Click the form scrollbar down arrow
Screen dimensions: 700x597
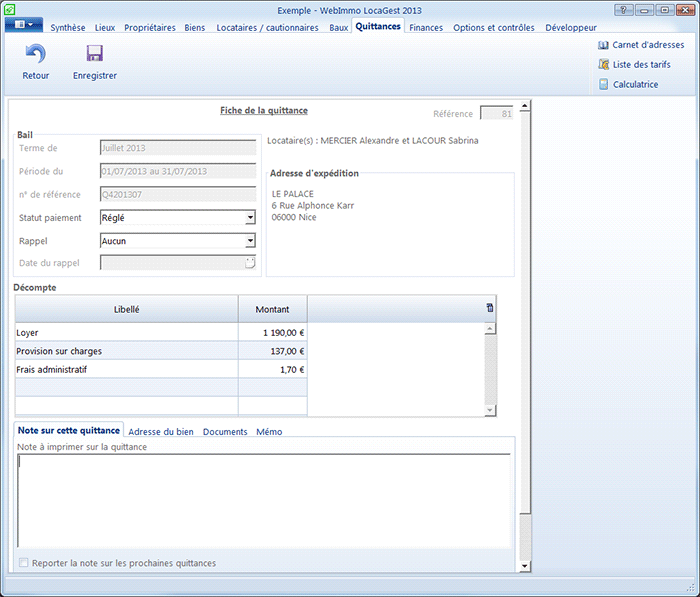[525, 566]
